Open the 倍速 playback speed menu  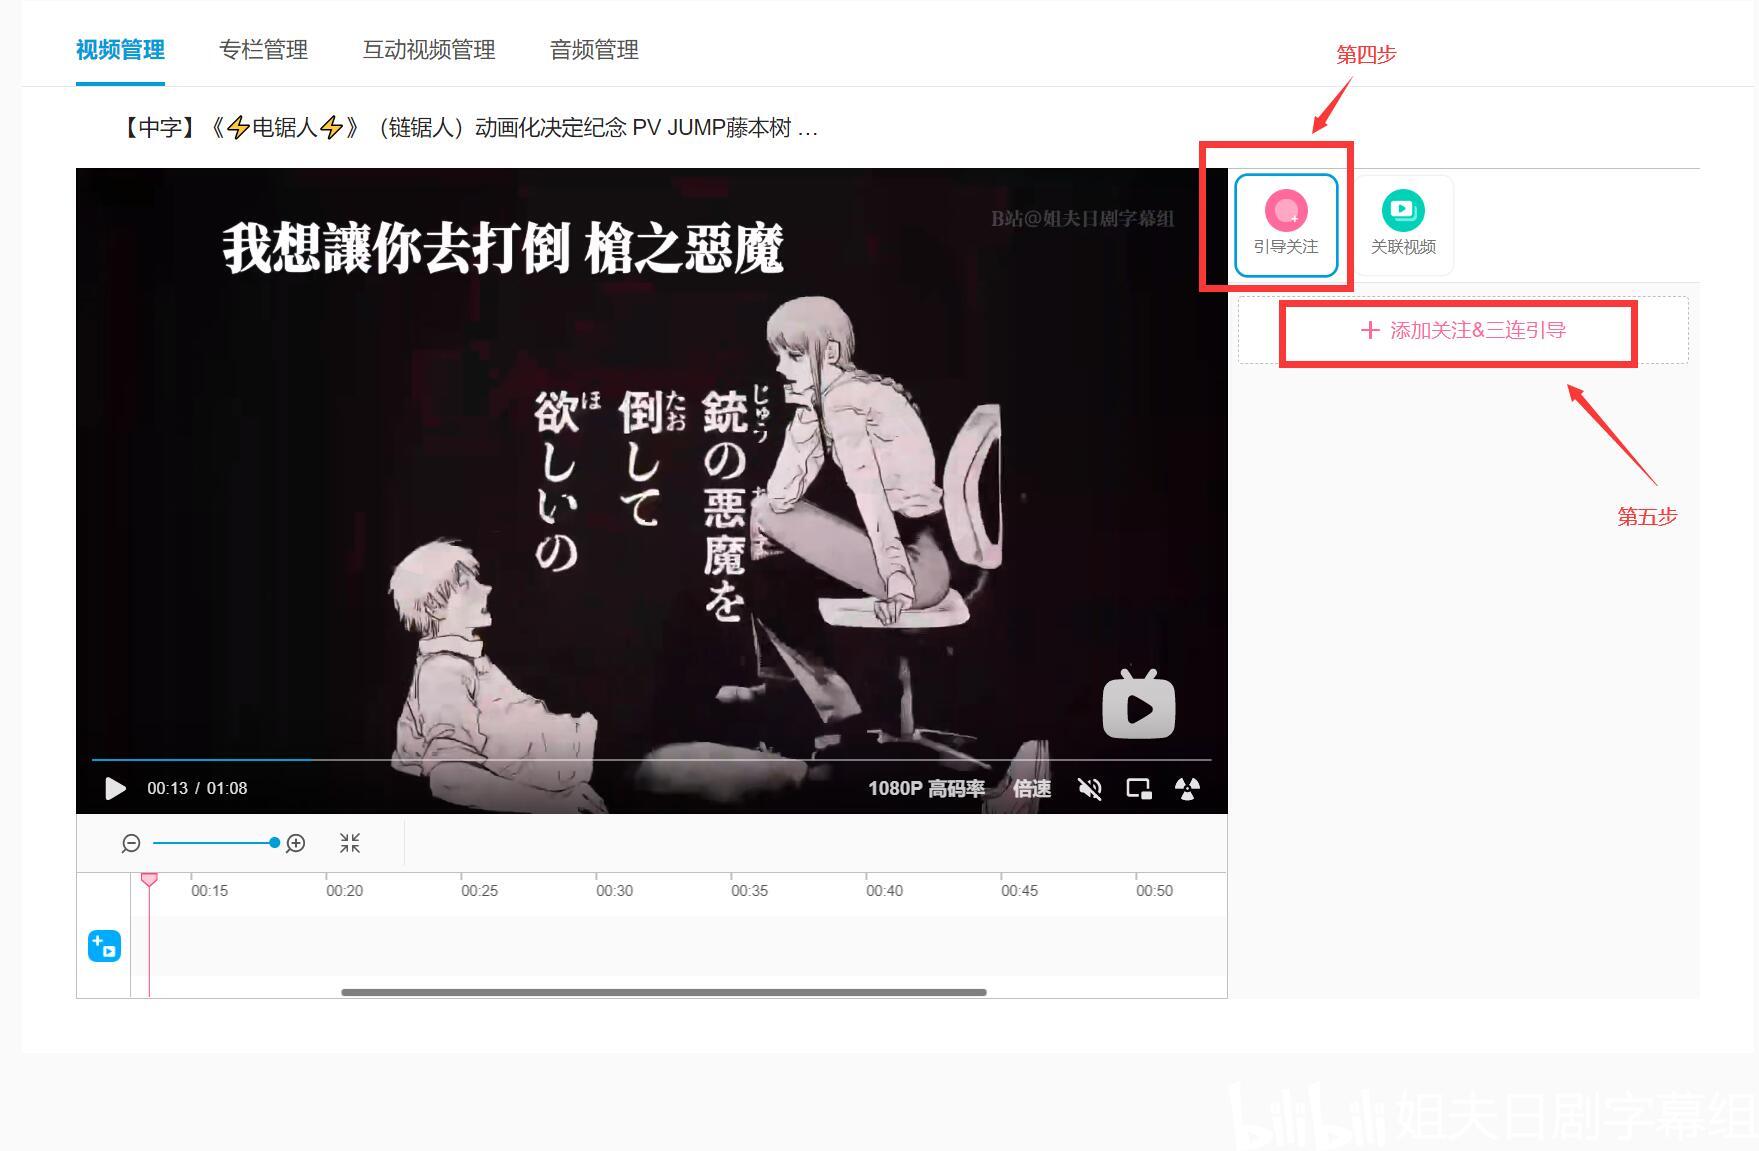coord(1031,788)
